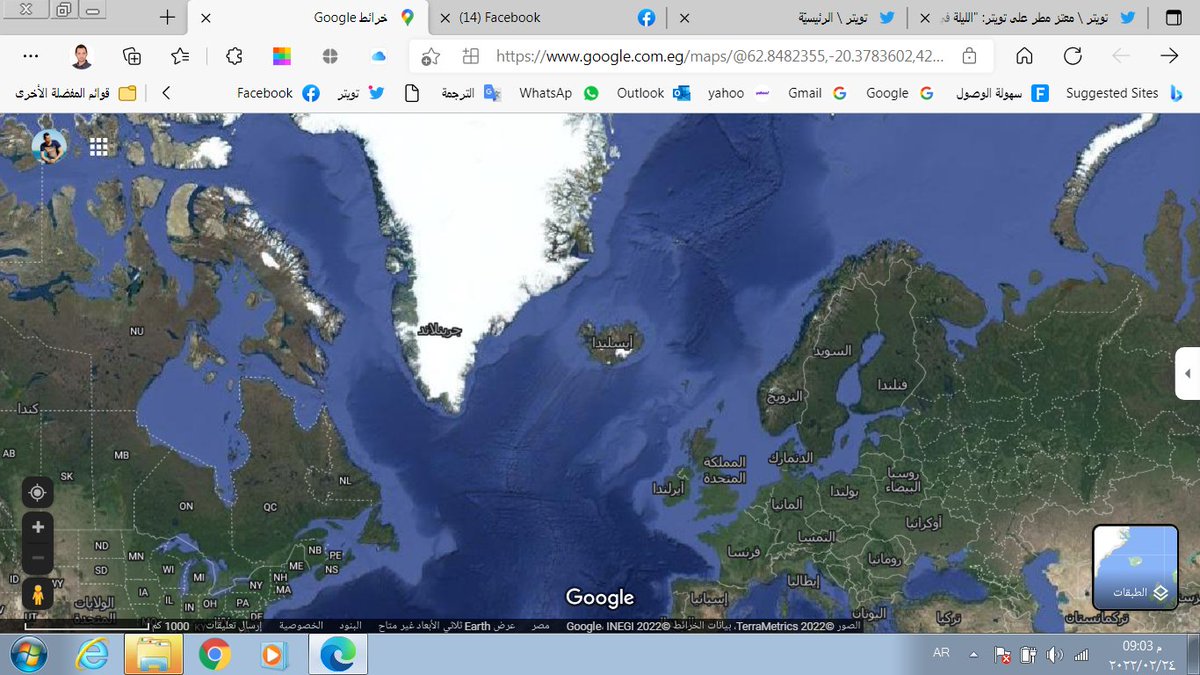Viewport: 1200px width, 675px height.
Task: Open the Gmail bookmark
Action: tap(816, 93)
